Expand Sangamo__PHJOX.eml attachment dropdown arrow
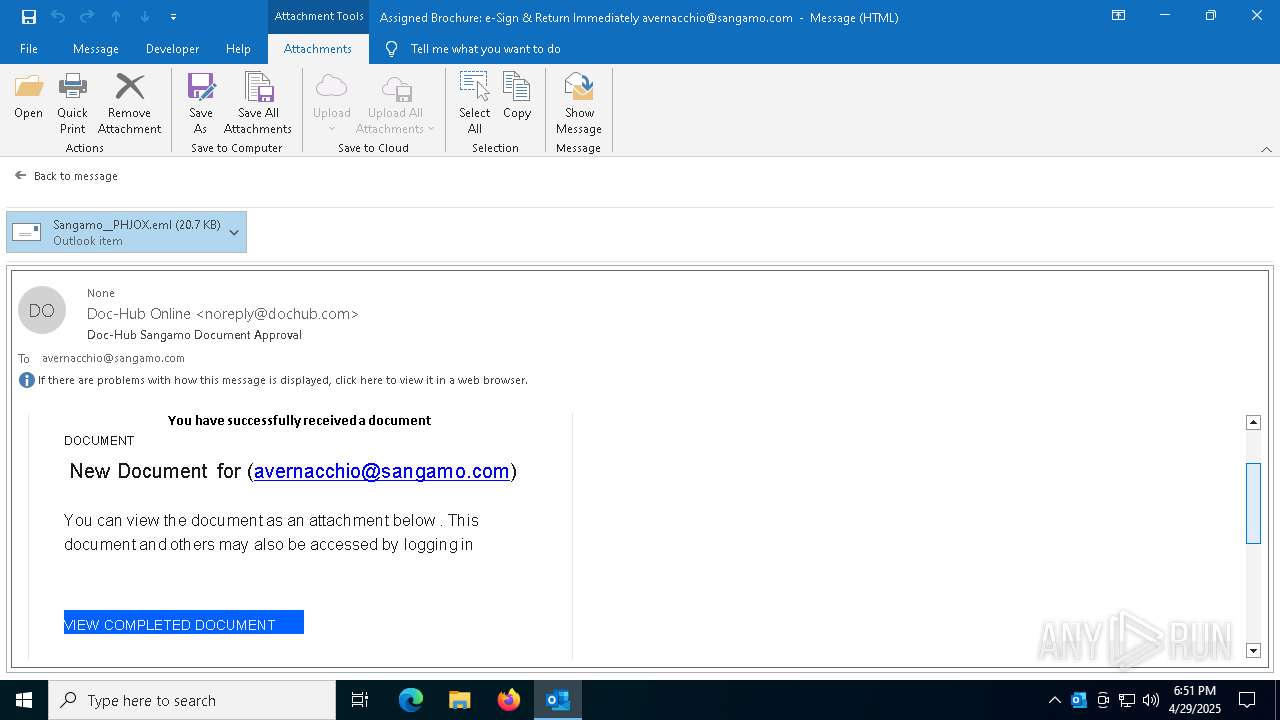This screenshot has height=720, width=1280. 234,232
